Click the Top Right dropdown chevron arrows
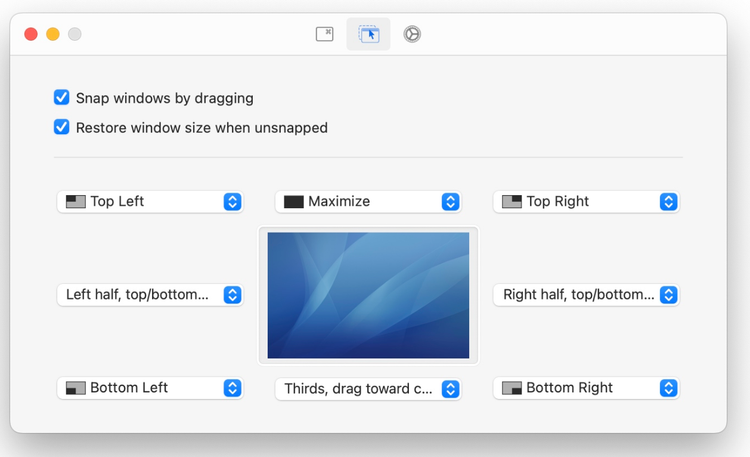The image size is (750, 457). [x=668, y=201]
